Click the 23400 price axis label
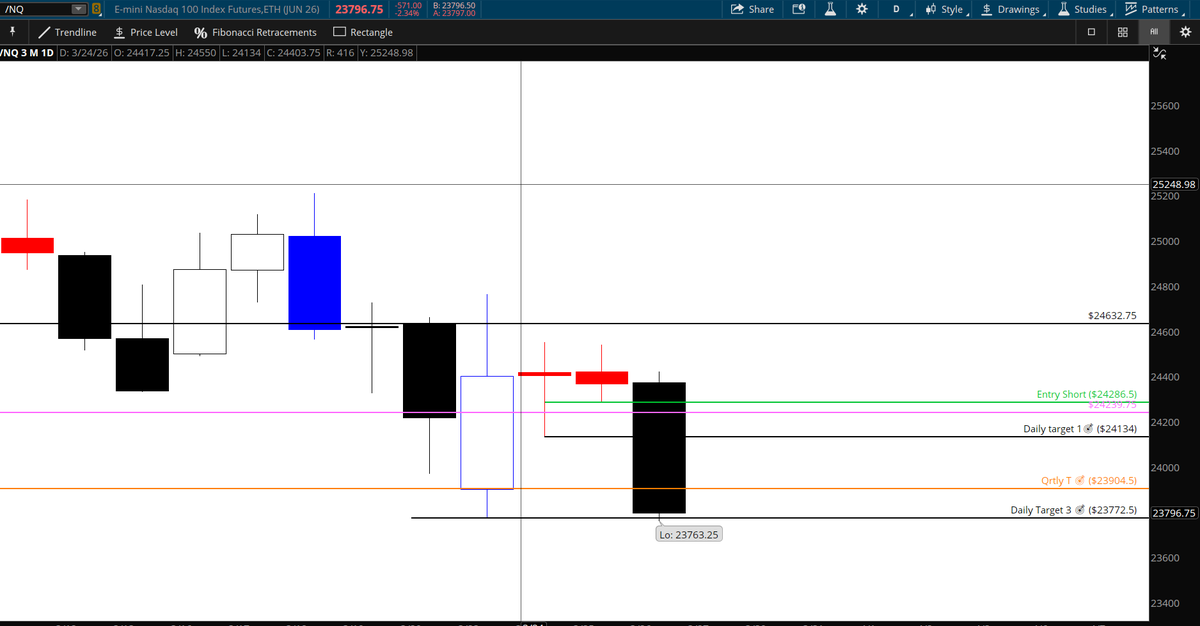 (1166, 604)
